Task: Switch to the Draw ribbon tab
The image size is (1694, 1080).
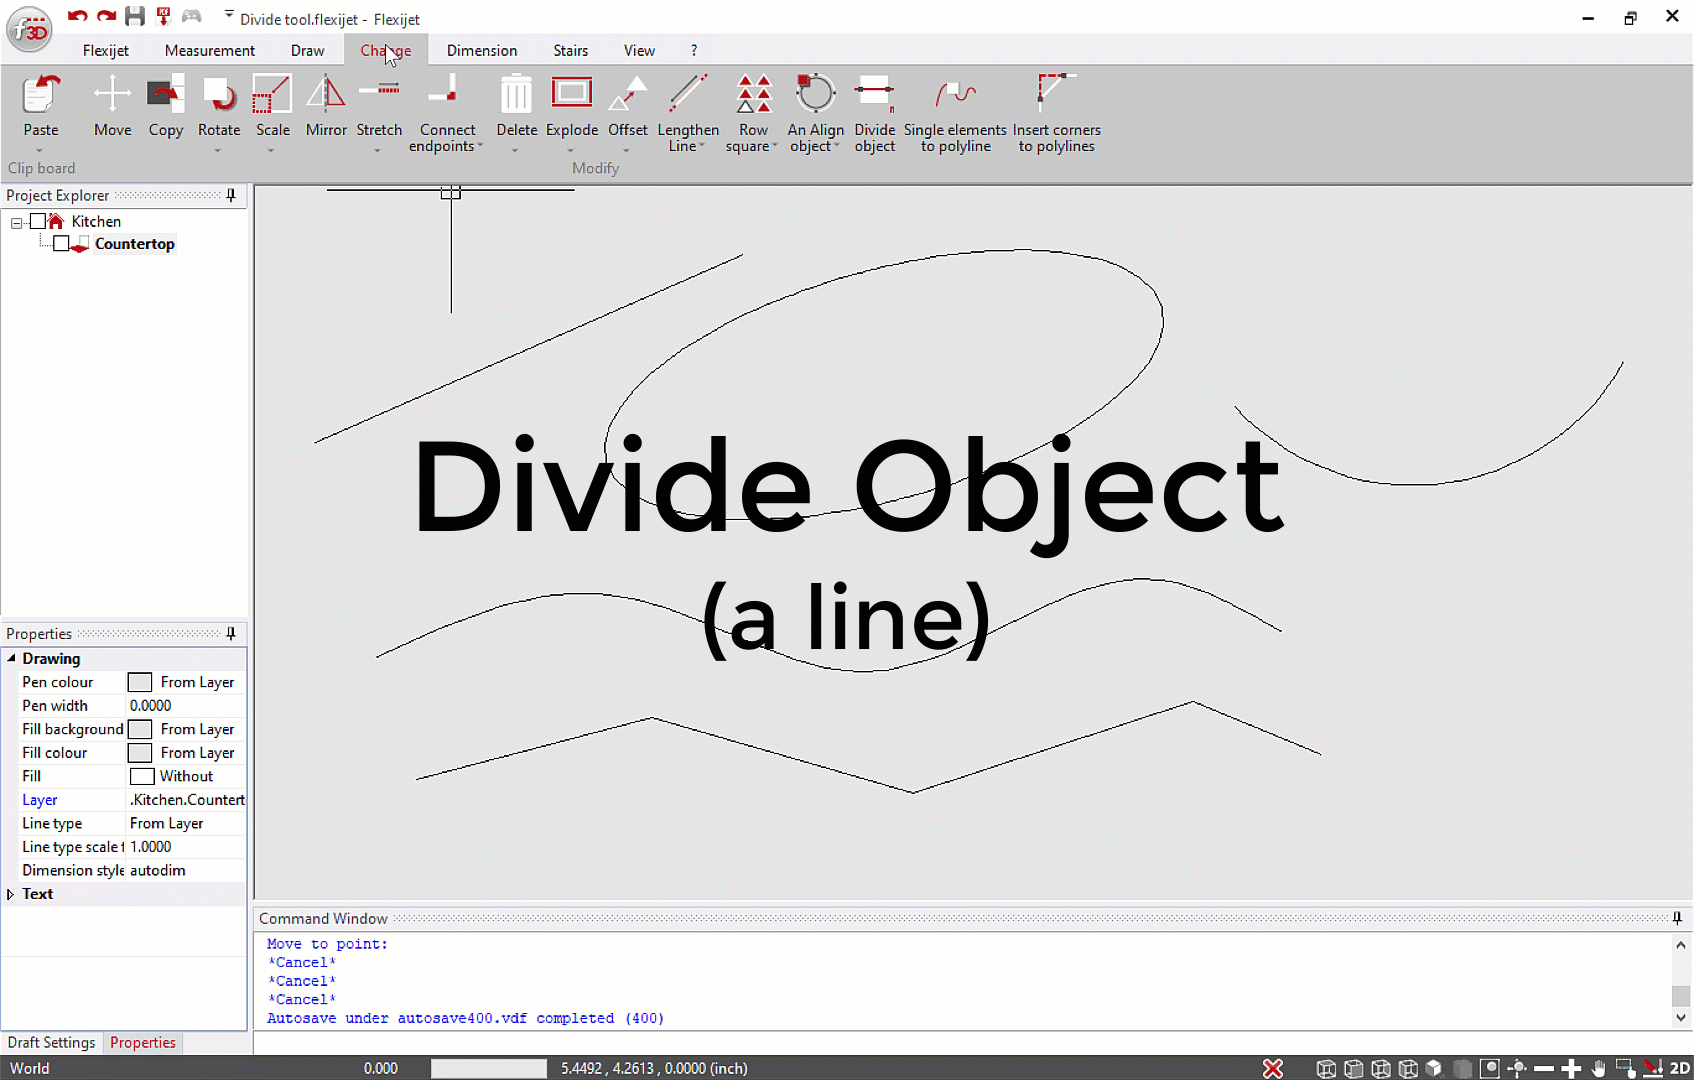Action: pyautogui.click(x=307, y=50)
